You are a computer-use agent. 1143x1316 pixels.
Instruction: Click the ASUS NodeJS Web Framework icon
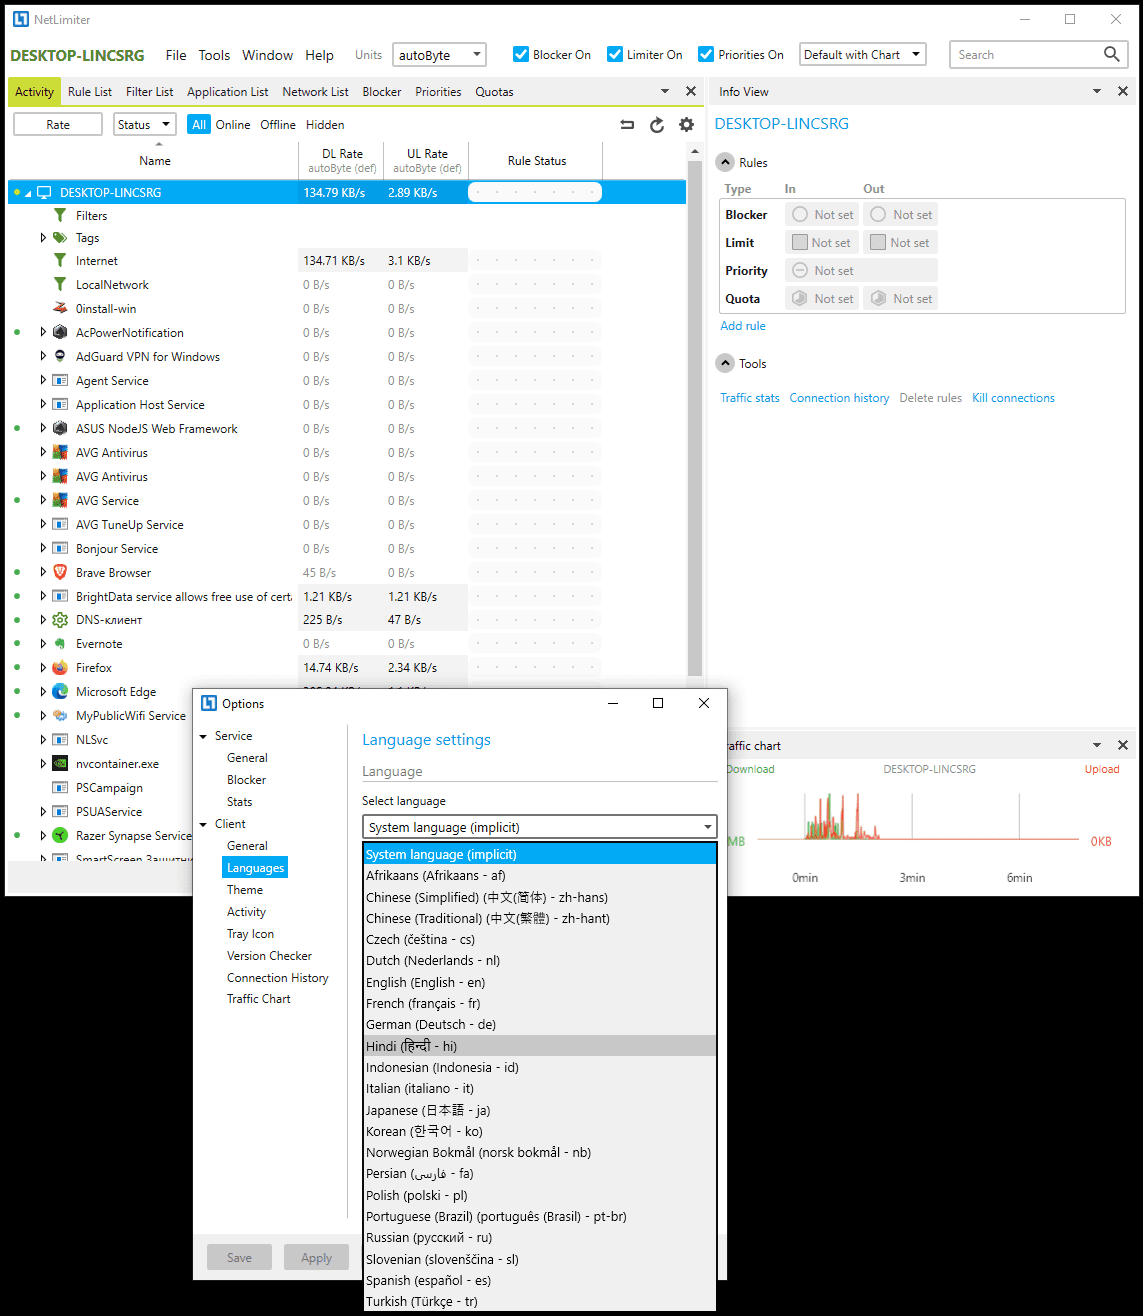click(x=60, y=429)
